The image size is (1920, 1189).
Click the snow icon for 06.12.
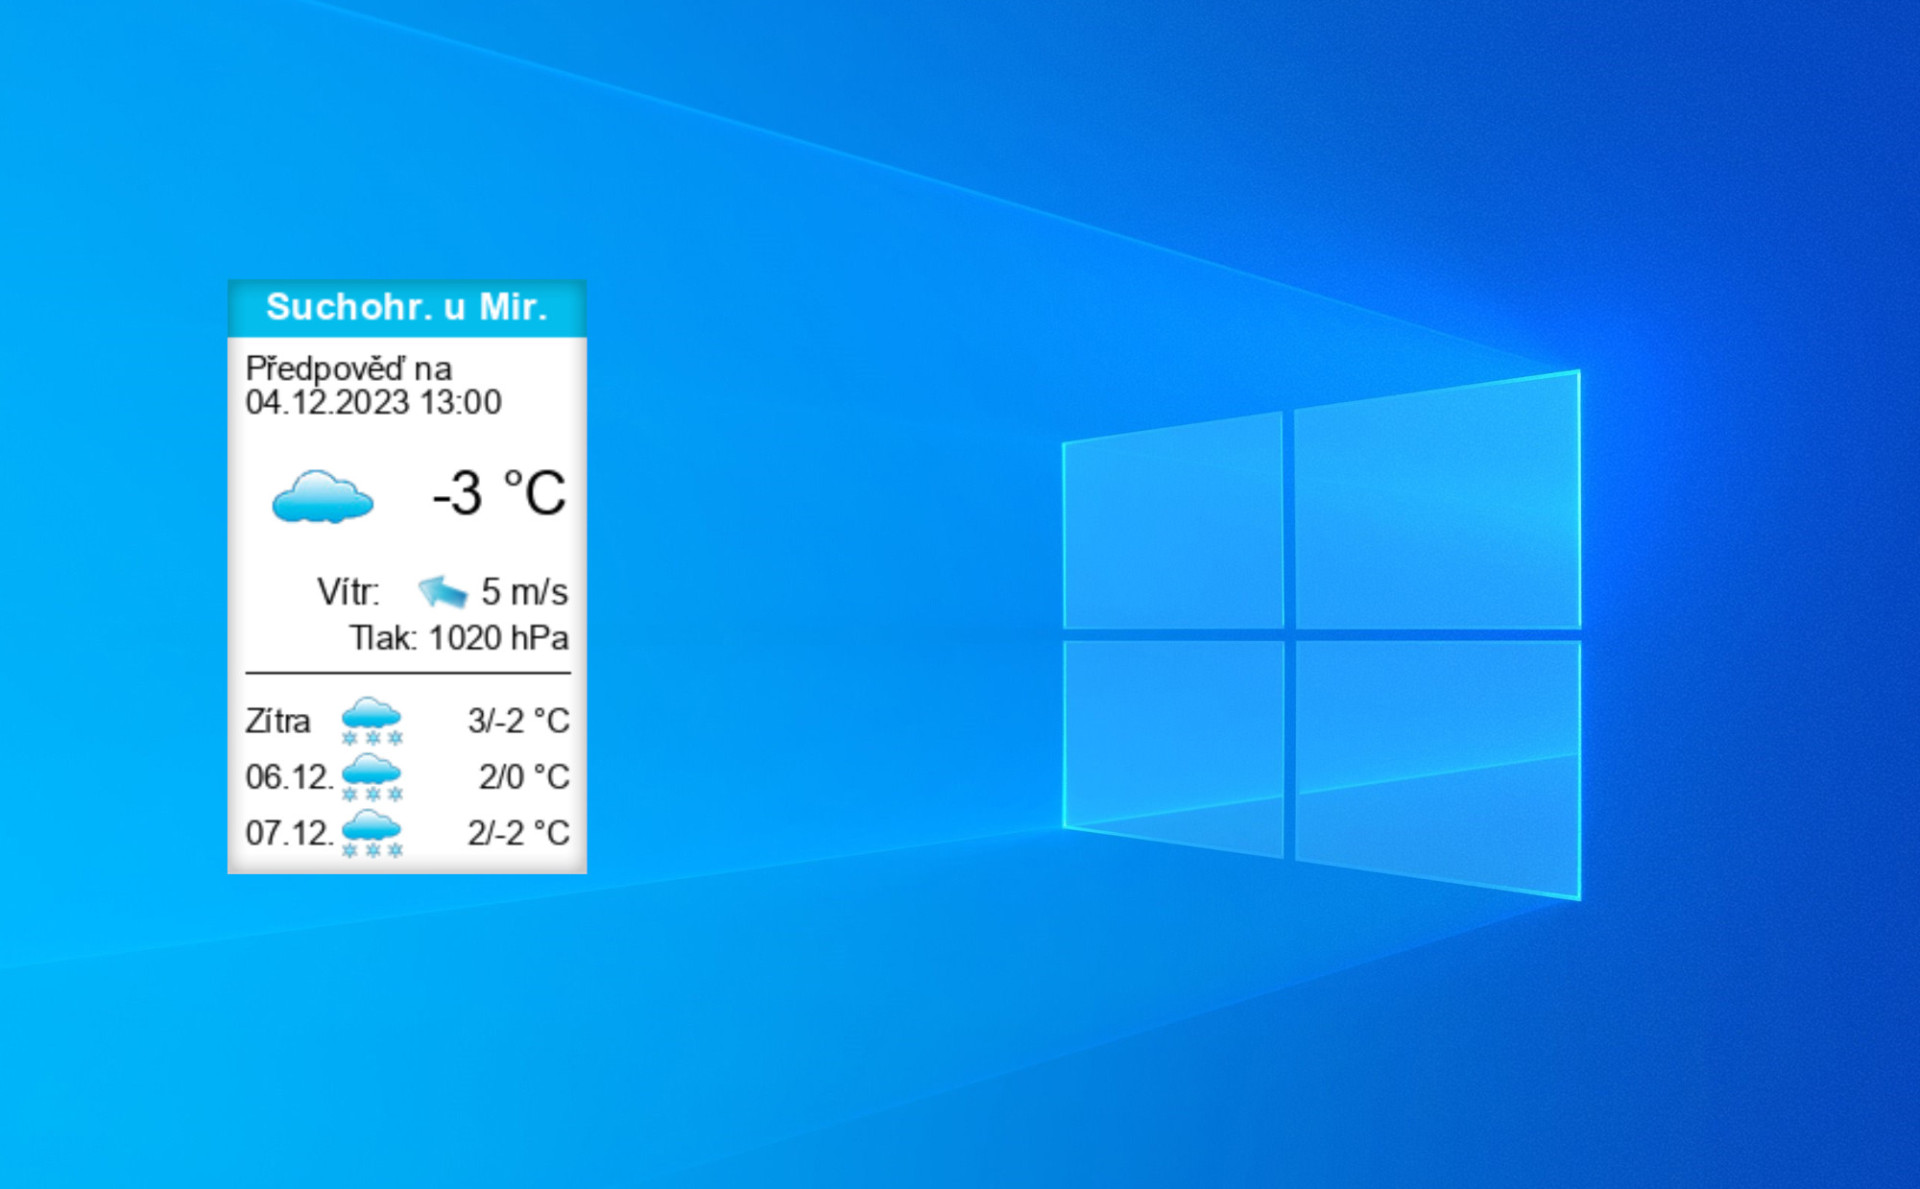click(372, 777)
